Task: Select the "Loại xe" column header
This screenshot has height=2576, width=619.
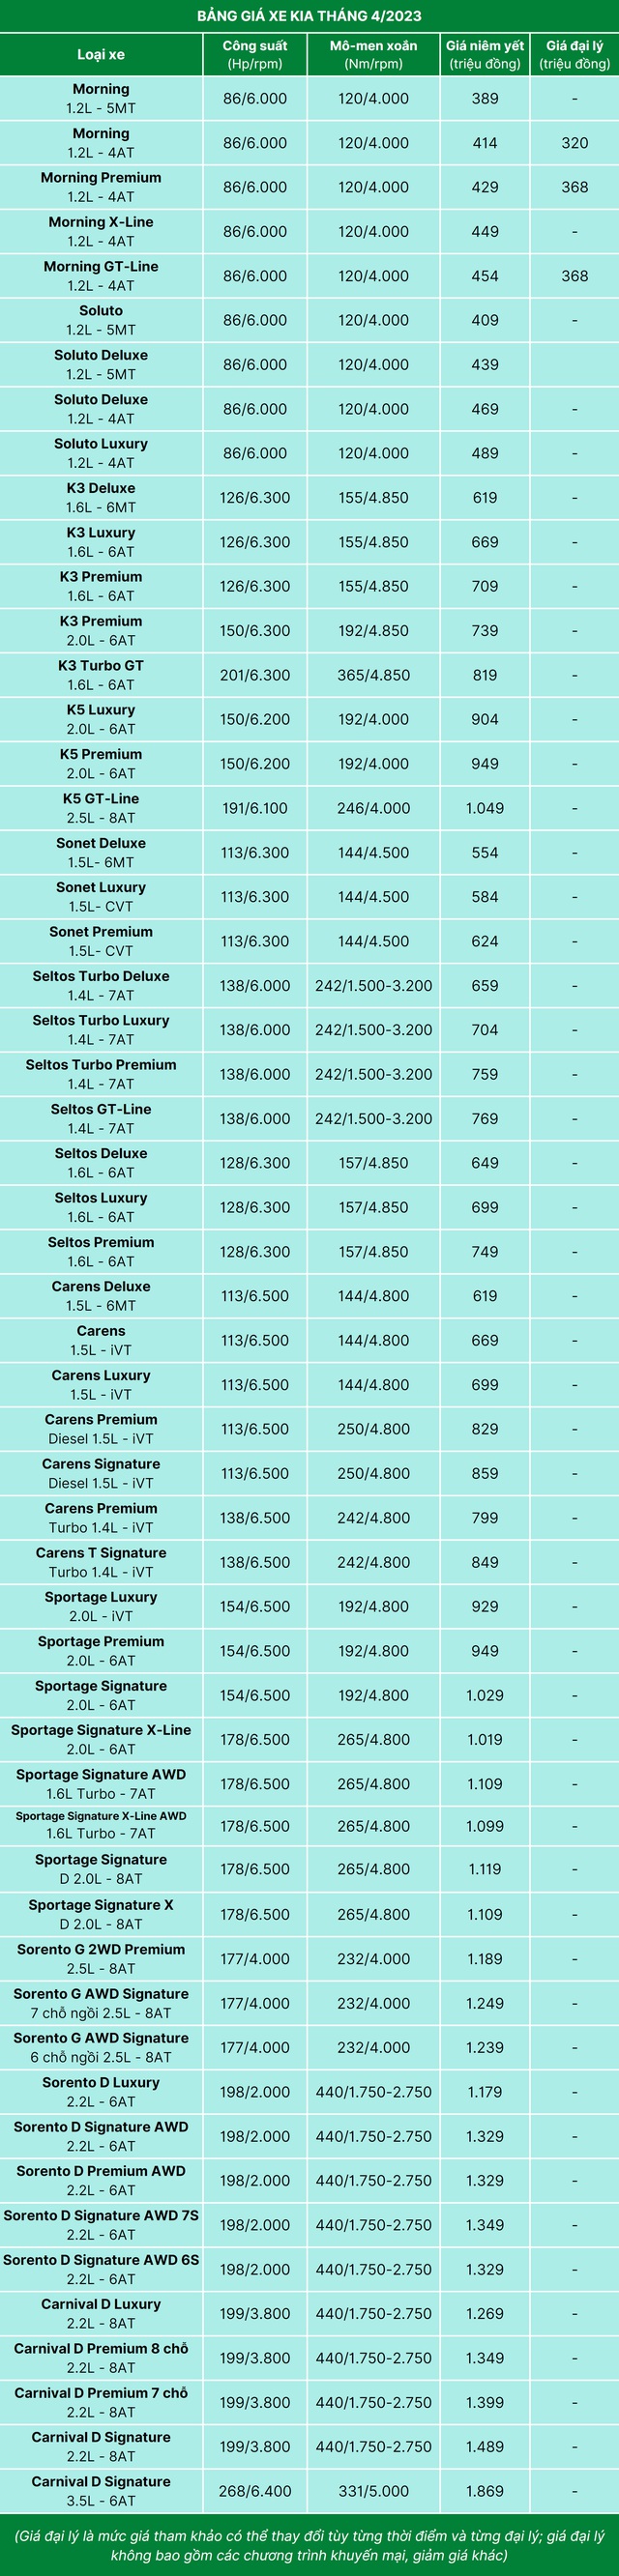Action: 101,54
